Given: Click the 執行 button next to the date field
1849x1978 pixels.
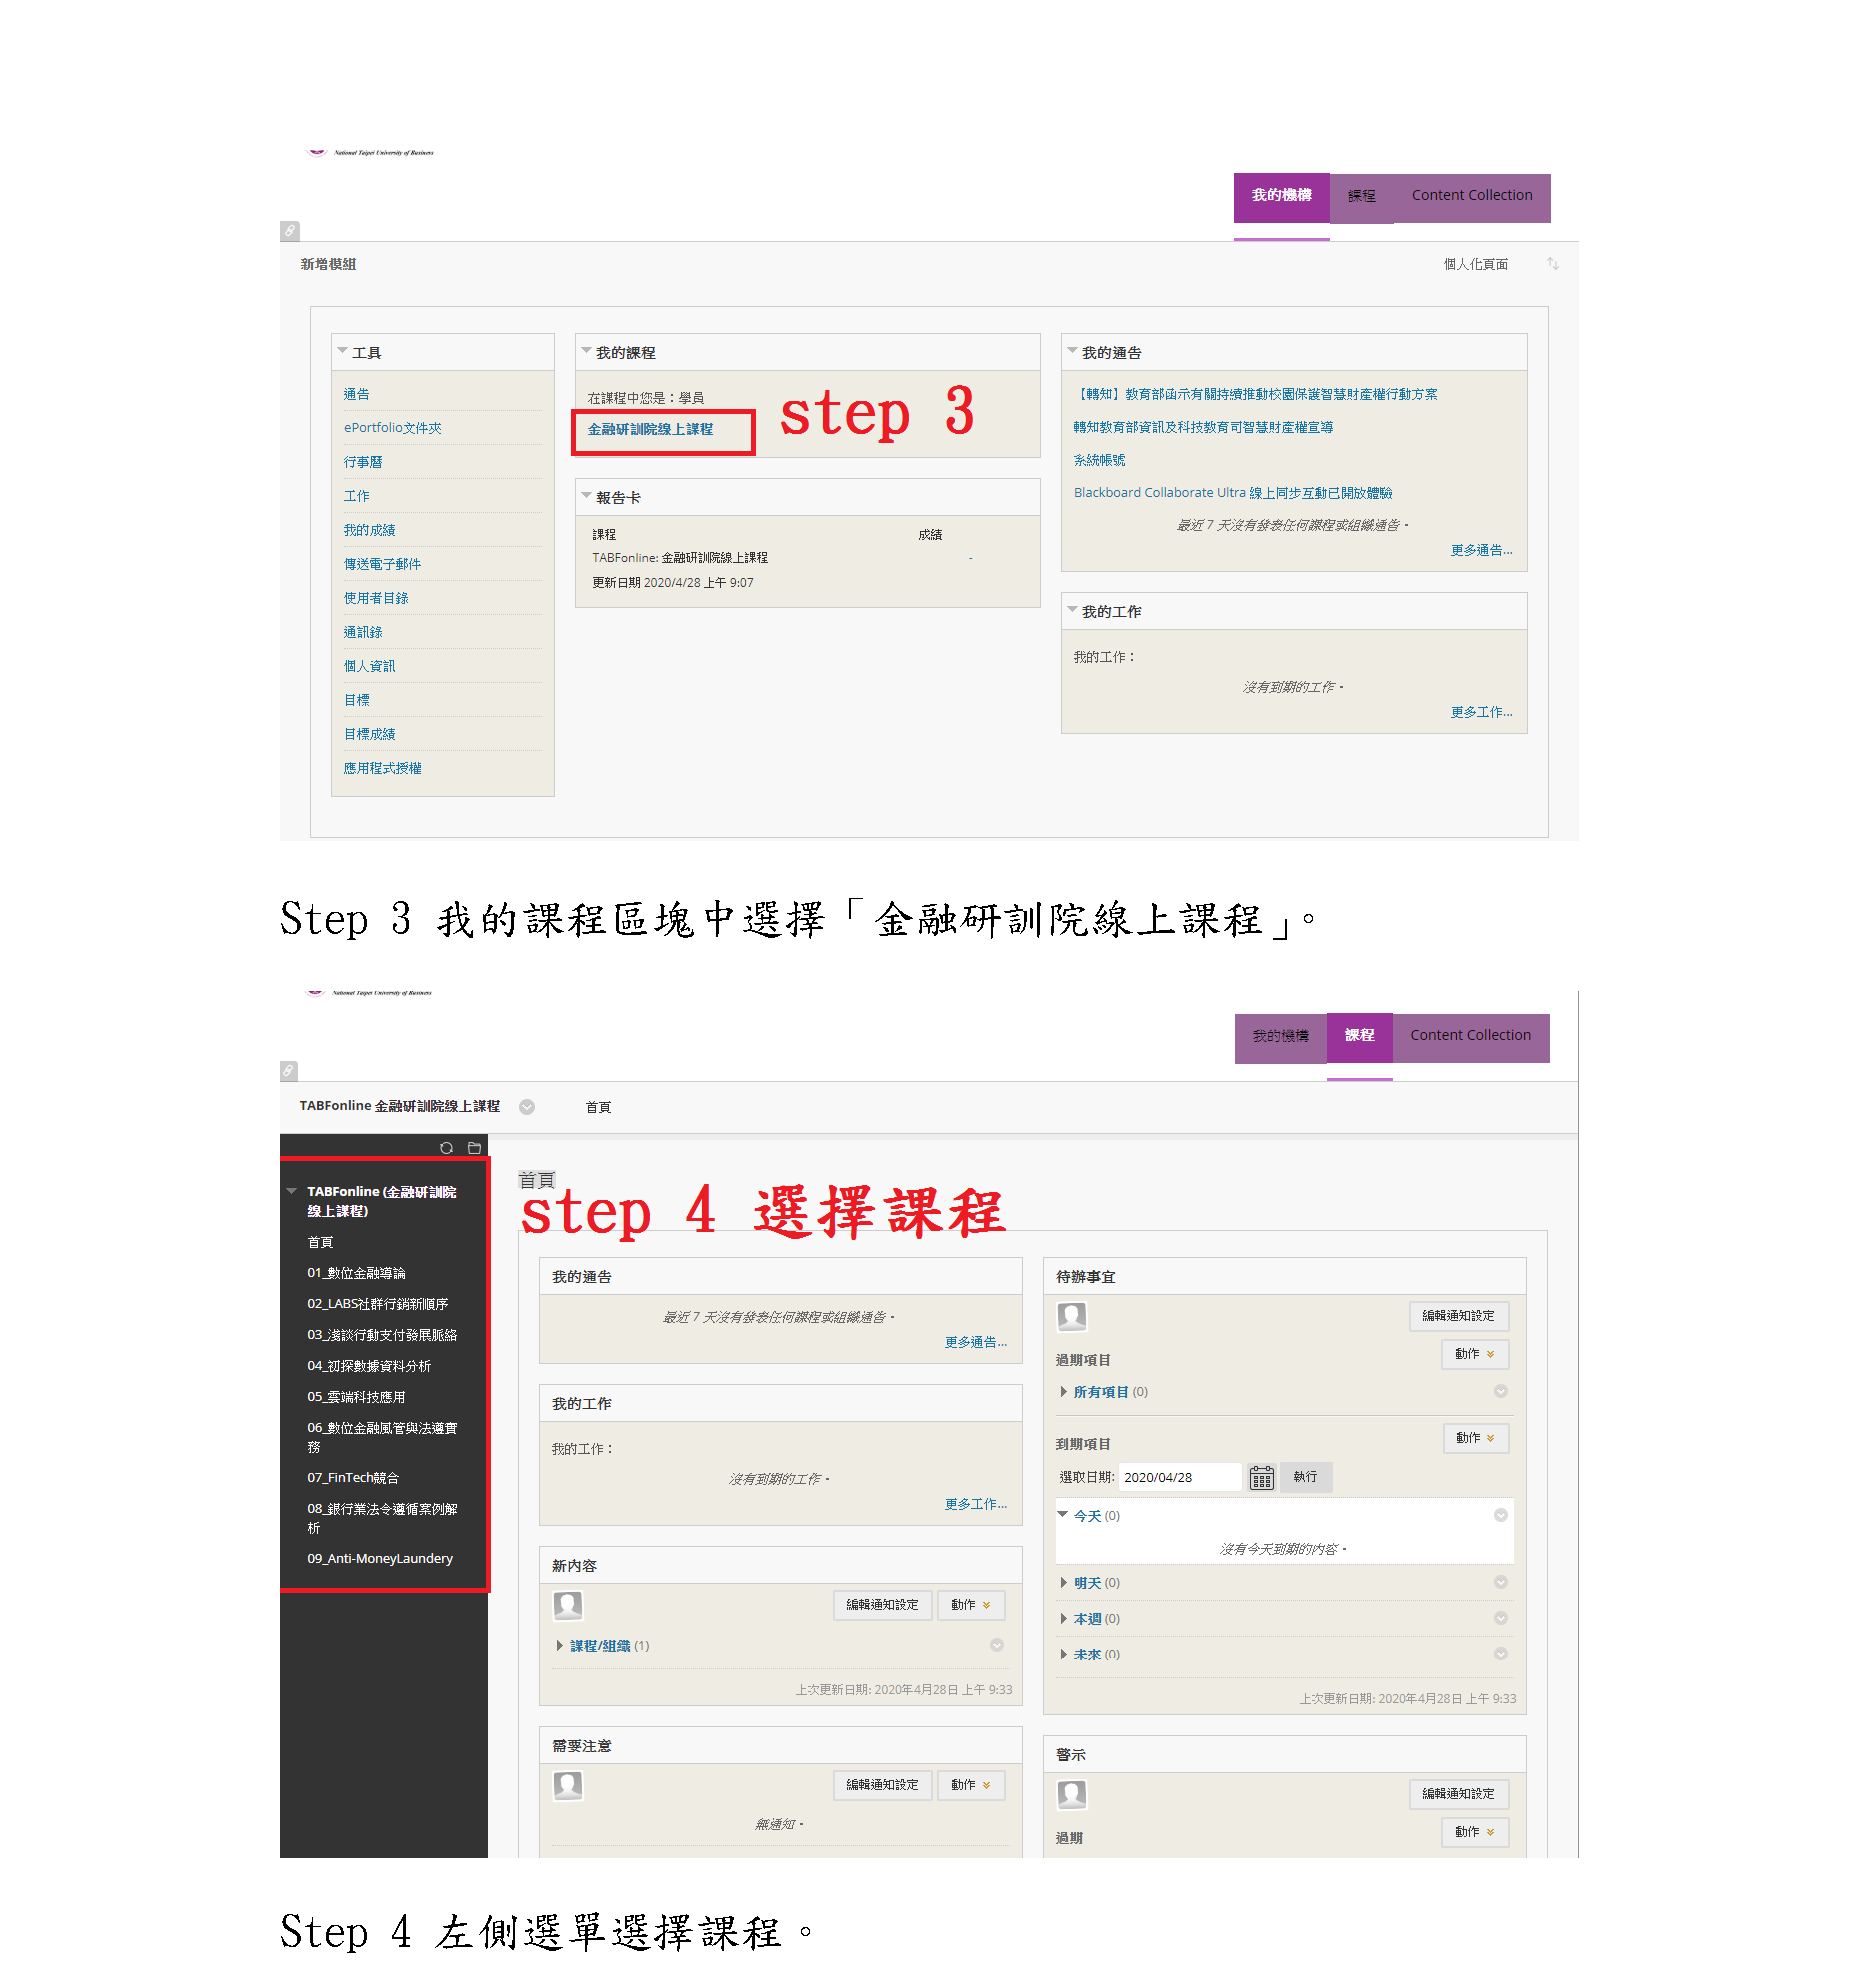Looking at the screenshot, I should pos(1305,1477).
